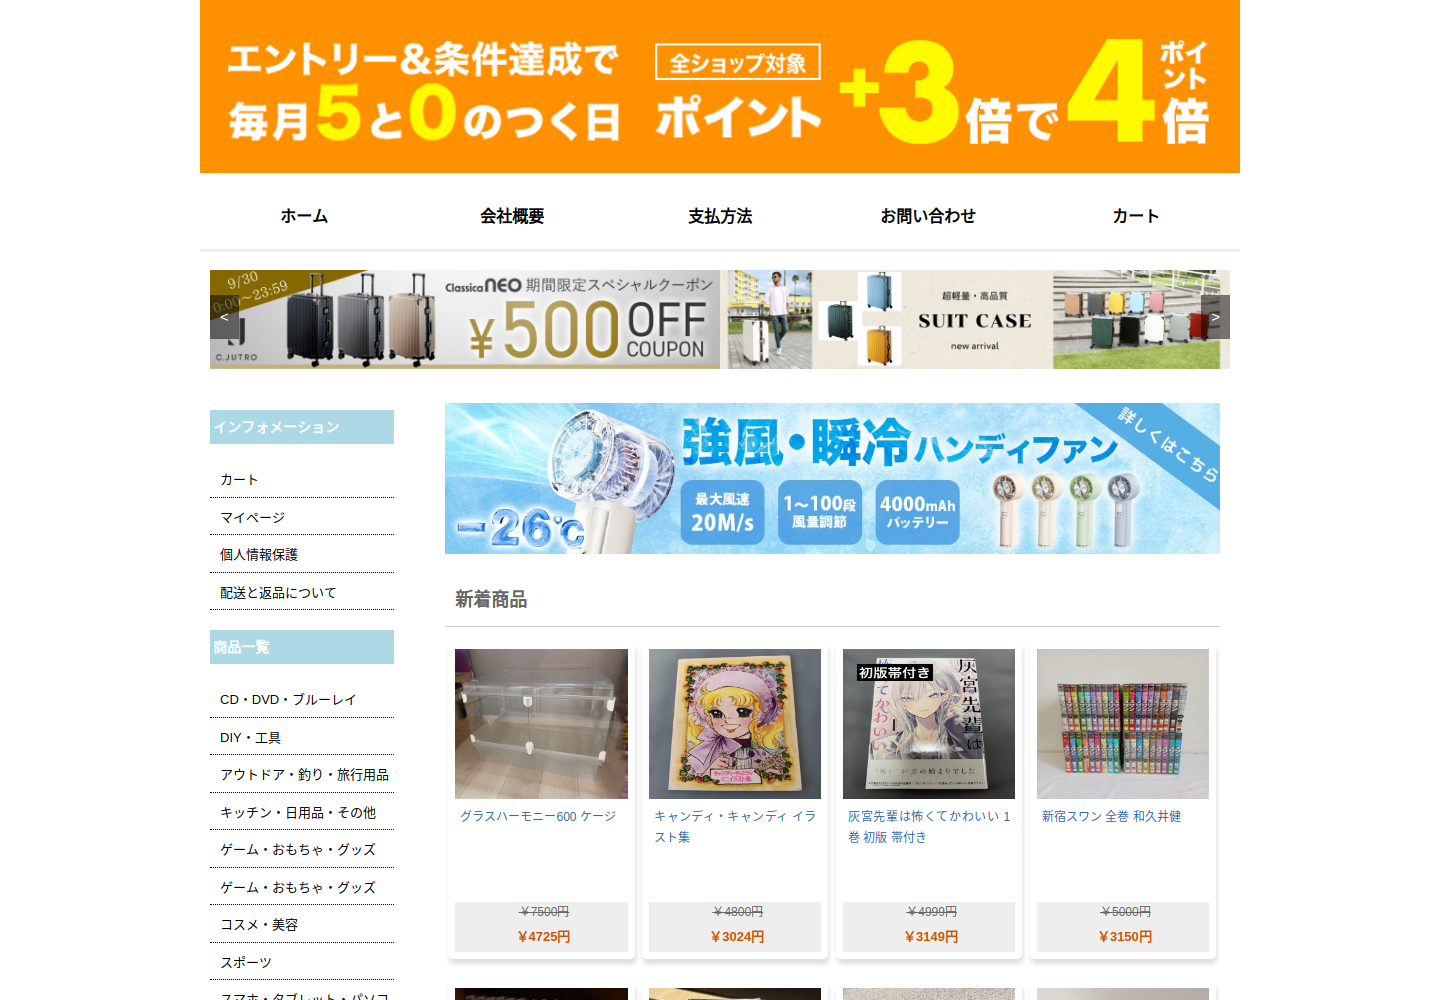
Task: Open the ¥500 OFF coupon banner
Action: pos(465,319)
